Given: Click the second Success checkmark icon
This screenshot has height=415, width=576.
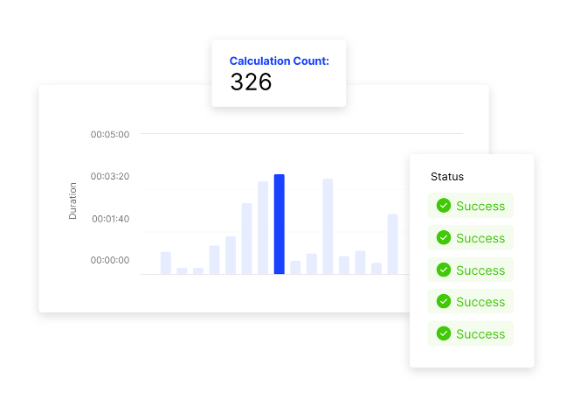Looking at the screenshot, I should tap(443, 238).
